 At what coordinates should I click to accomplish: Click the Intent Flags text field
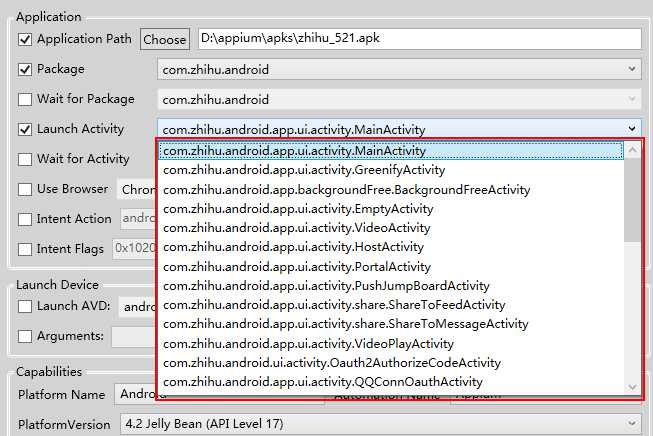pyautogui.click(x=134, y=249)
